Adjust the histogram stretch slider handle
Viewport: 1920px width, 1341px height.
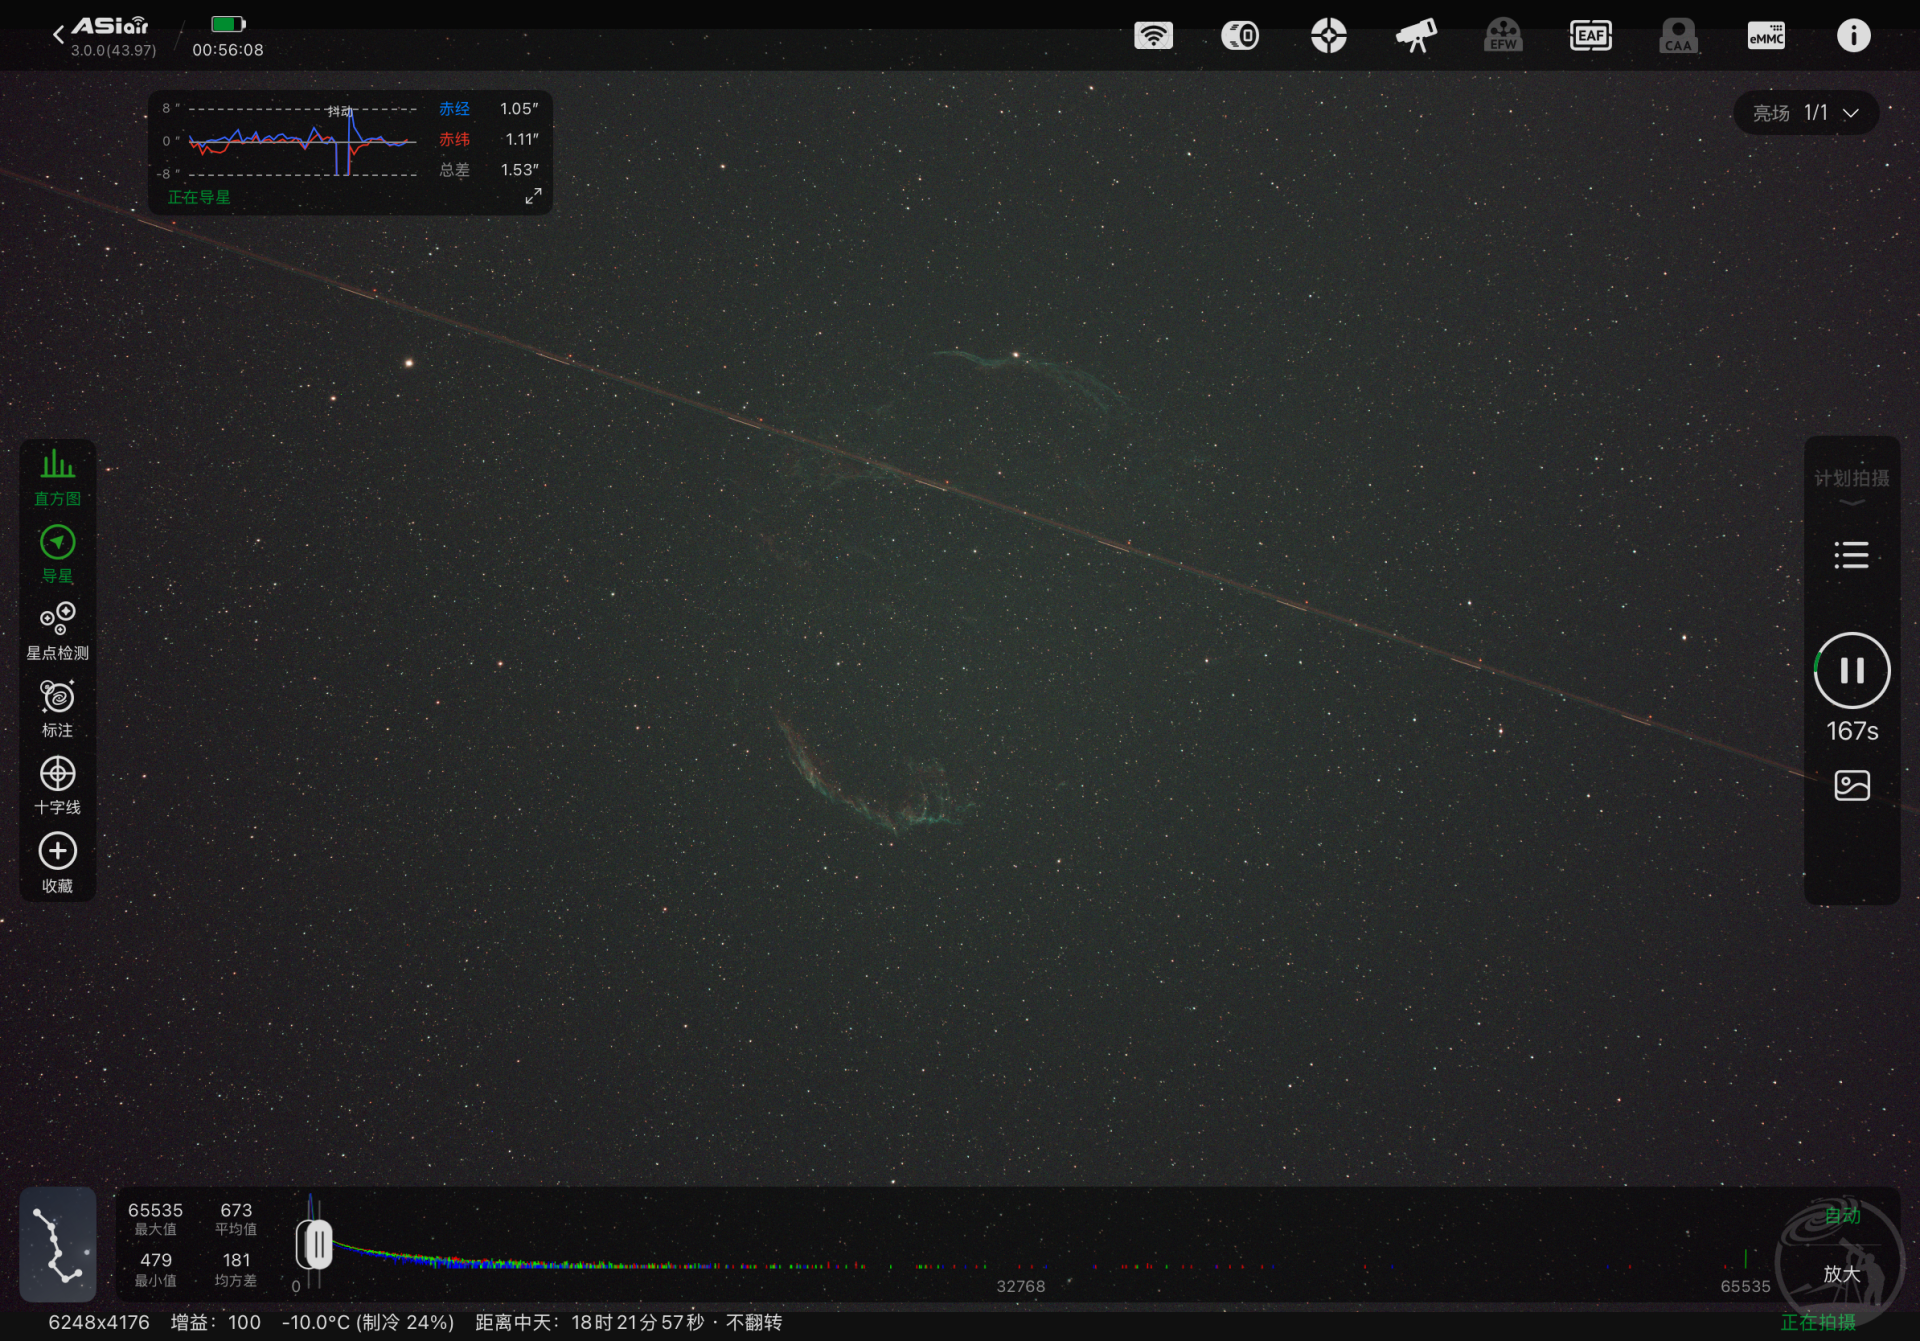(x=316, y=1244)
